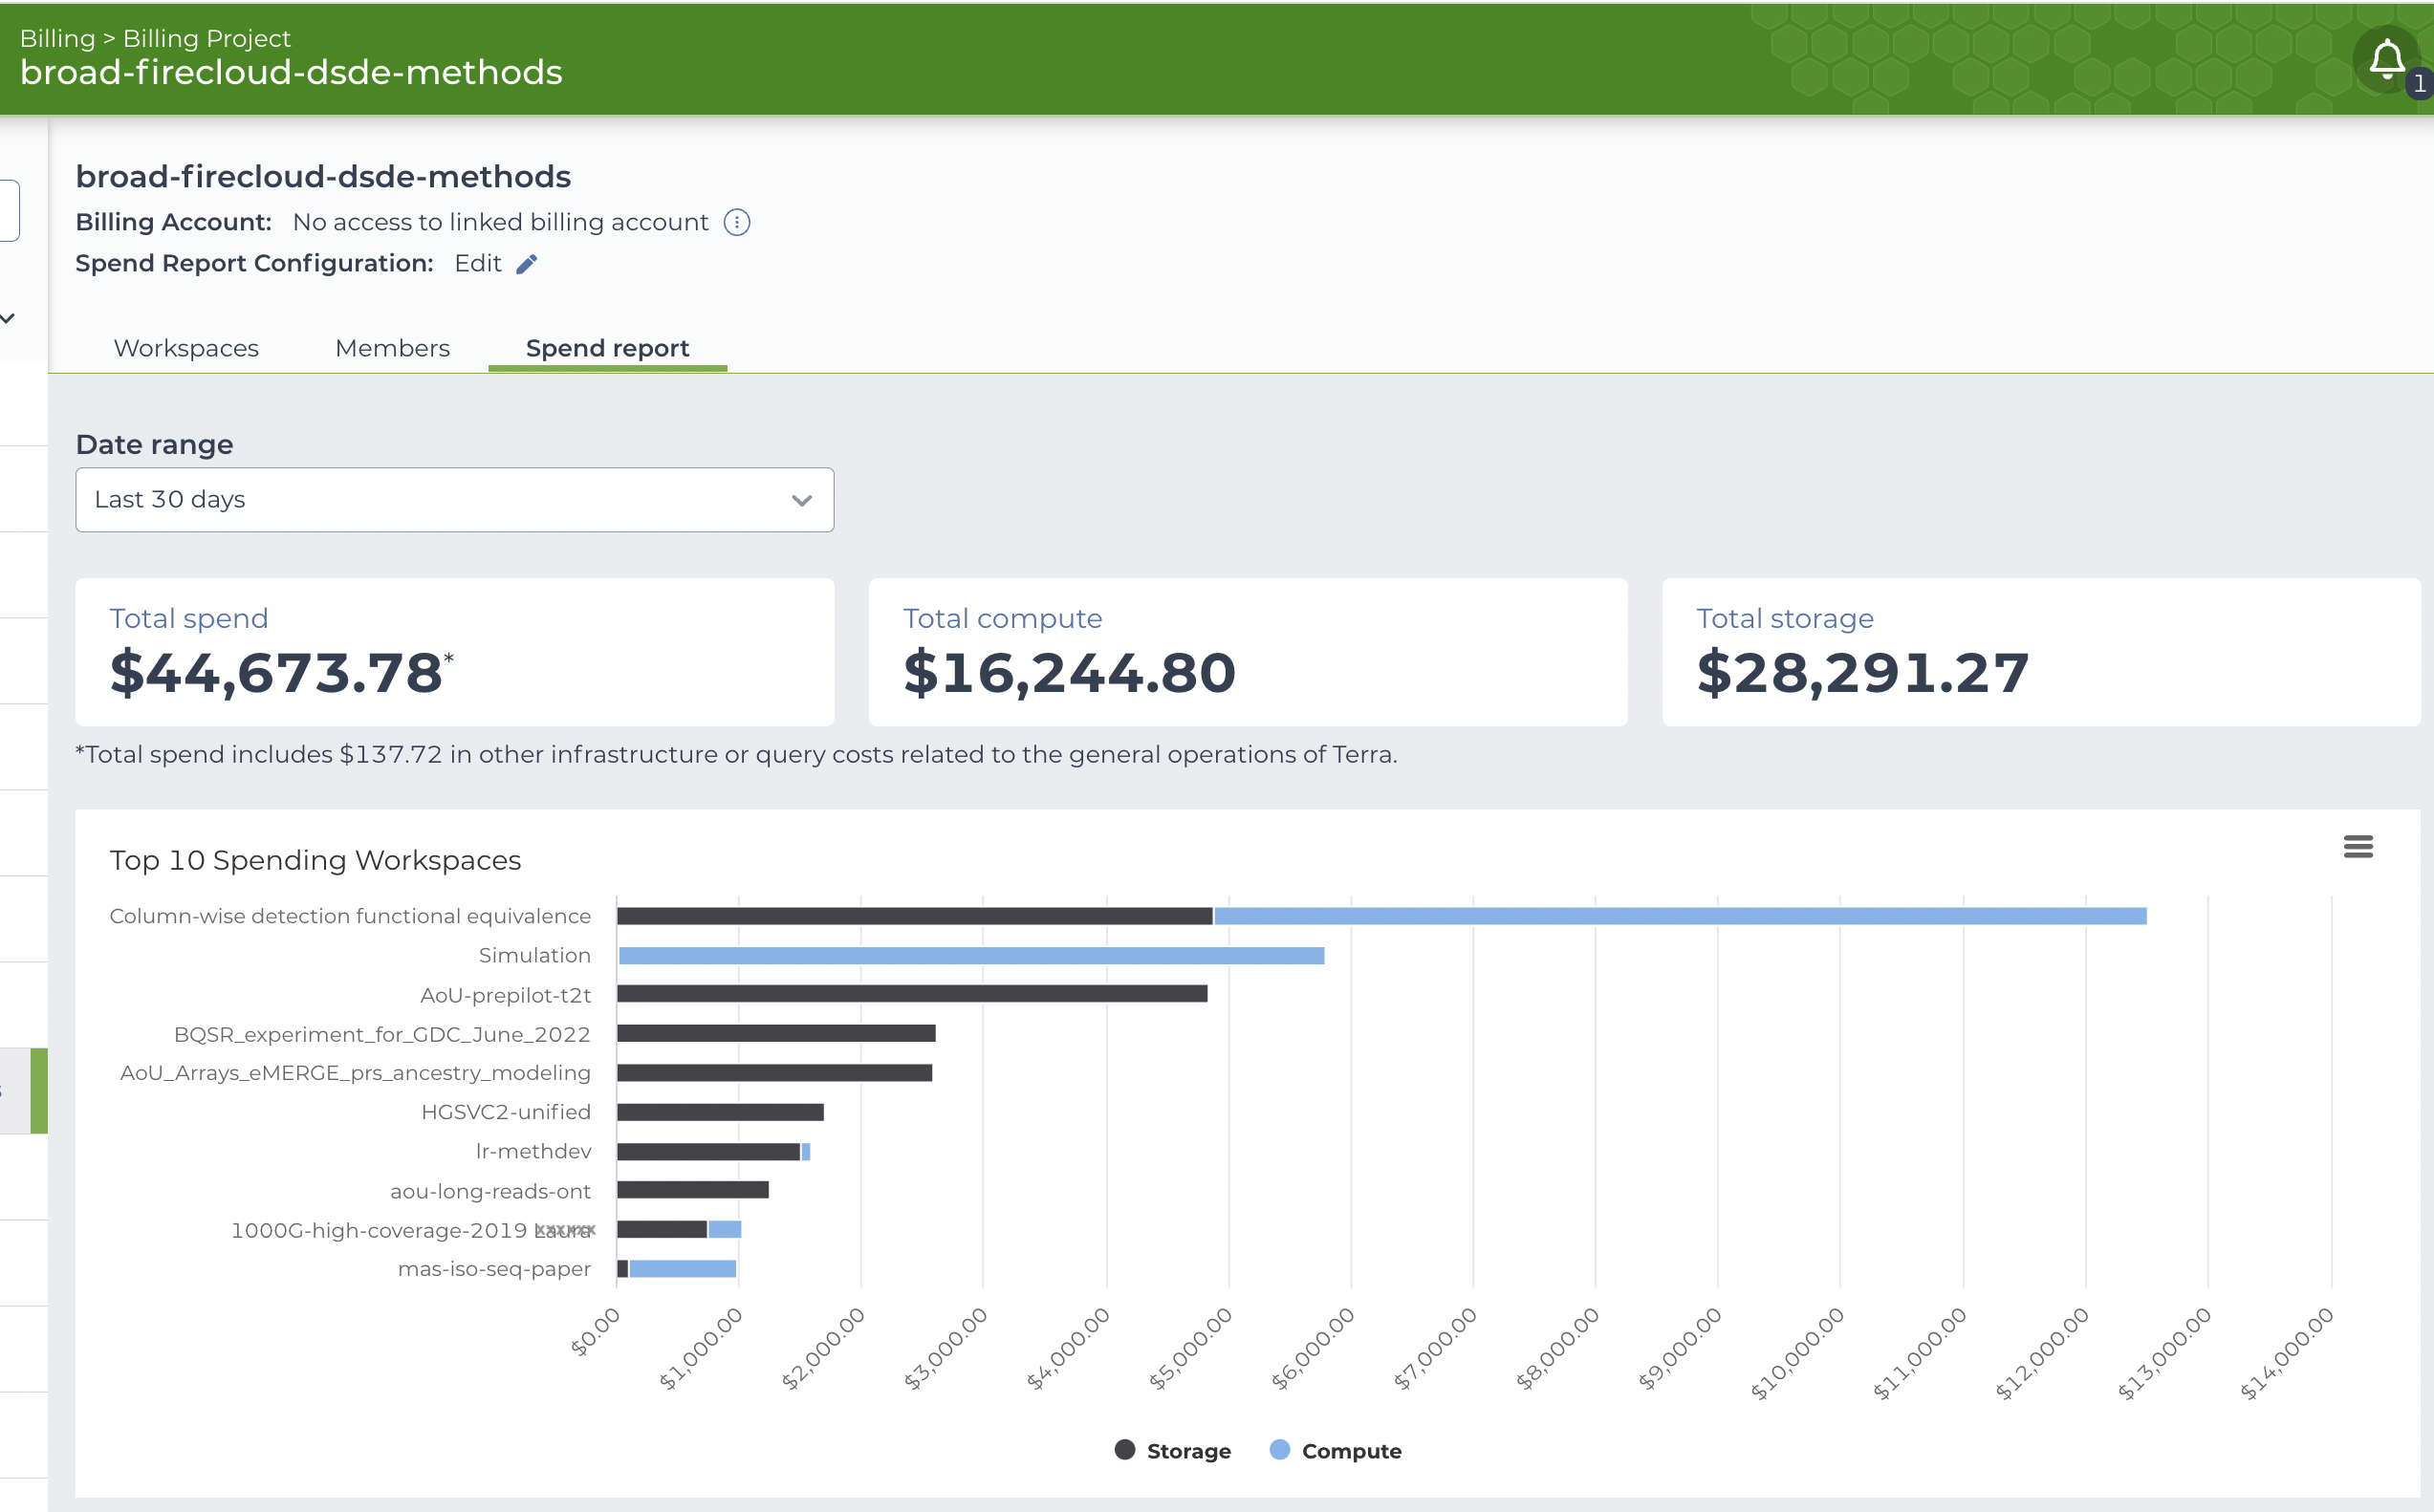Viewport: 2434px width, 1512px height.
Task: Click the 'AoU-prepilot-t2t' workspace label
Action: coord(505,995)
